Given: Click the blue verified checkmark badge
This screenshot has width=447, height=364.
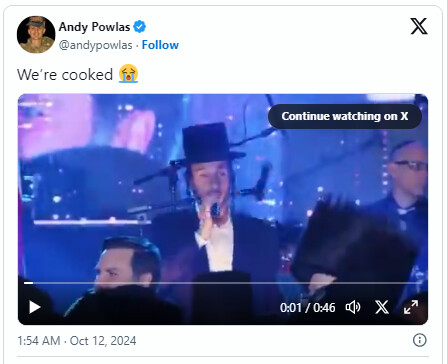Looking at the screenshot, I should click(139, 27).
